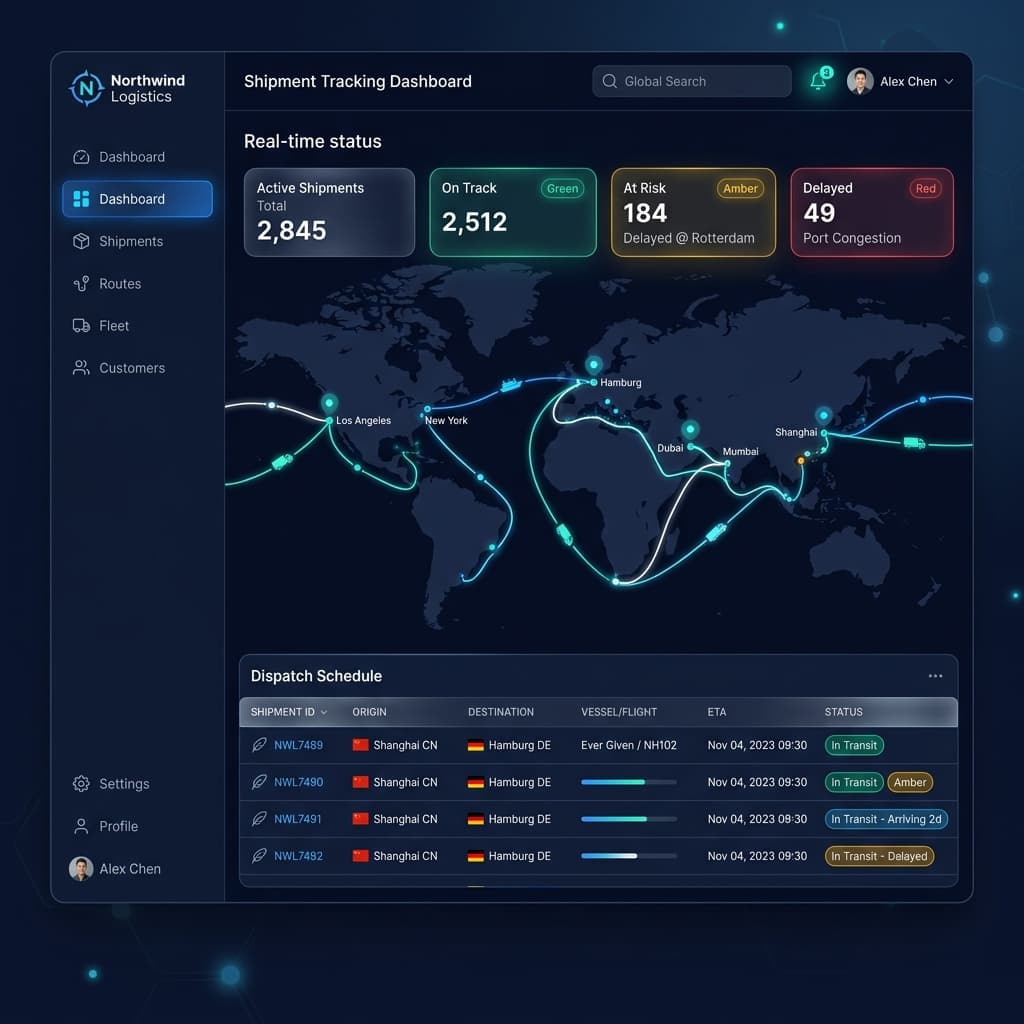1024x1024 pixels.
Task: Click Alex Chen avatar in sidebar
Action: [81, 869]
